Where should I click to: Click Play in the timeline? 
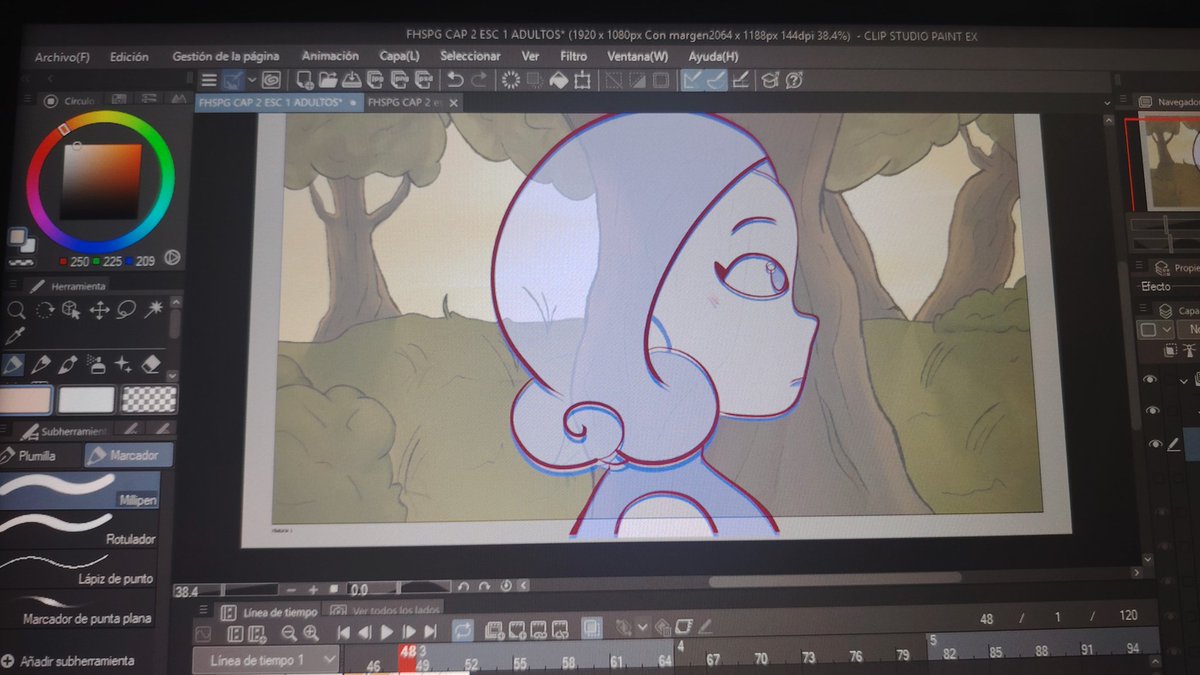387,632
